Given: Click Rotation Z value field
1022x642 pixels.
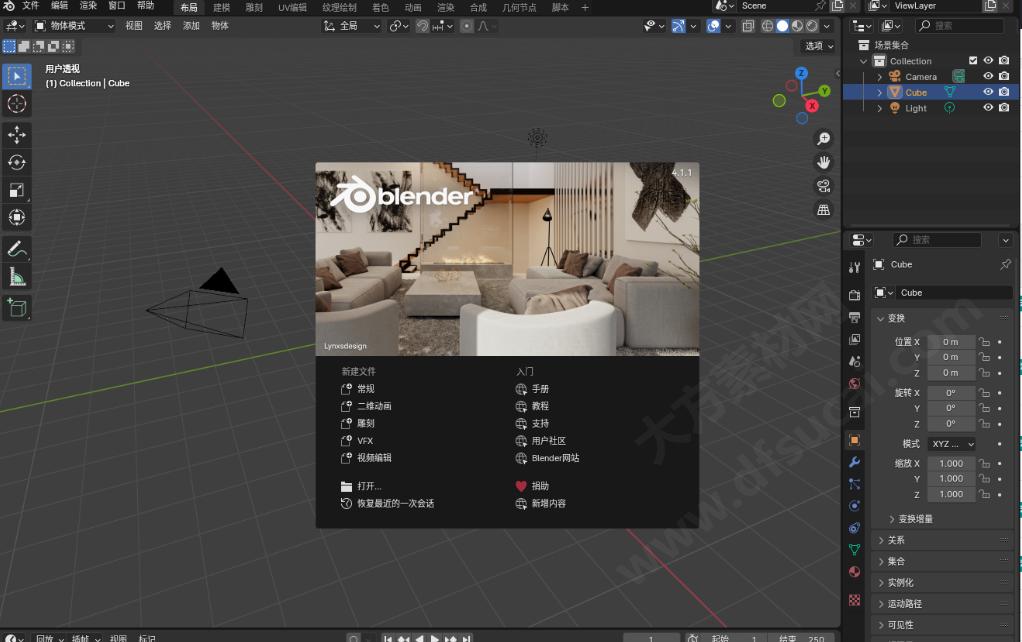Looking at the screenshot, I should tap(951, 424).
